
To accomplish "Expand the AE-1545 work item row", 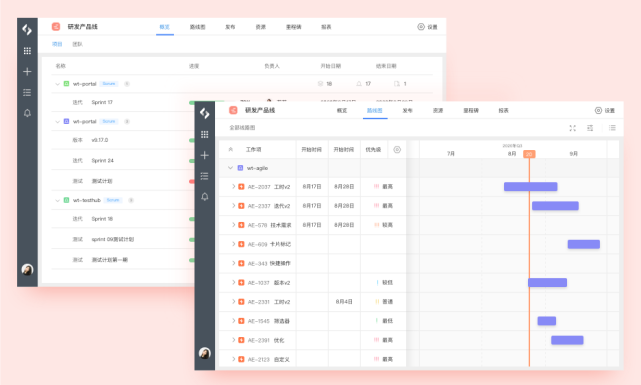I will tap(233, 321).
